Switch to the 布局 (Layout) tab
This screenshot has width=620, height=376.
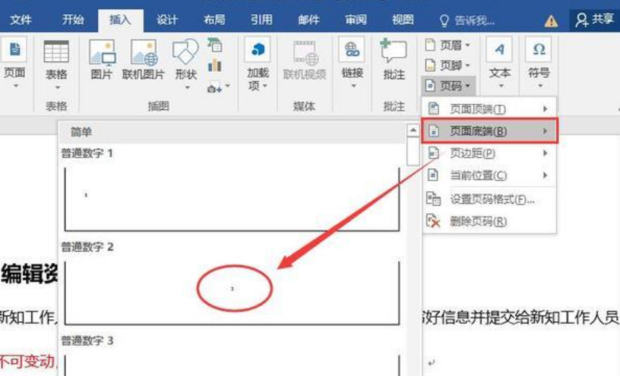pyautogui.click(x=214, y=20)
